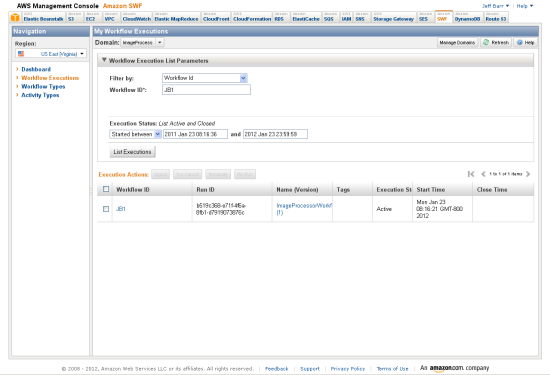Click the Help button with question icon
Image resolution: width=550 pixels, height=375 pixels.
525,42
